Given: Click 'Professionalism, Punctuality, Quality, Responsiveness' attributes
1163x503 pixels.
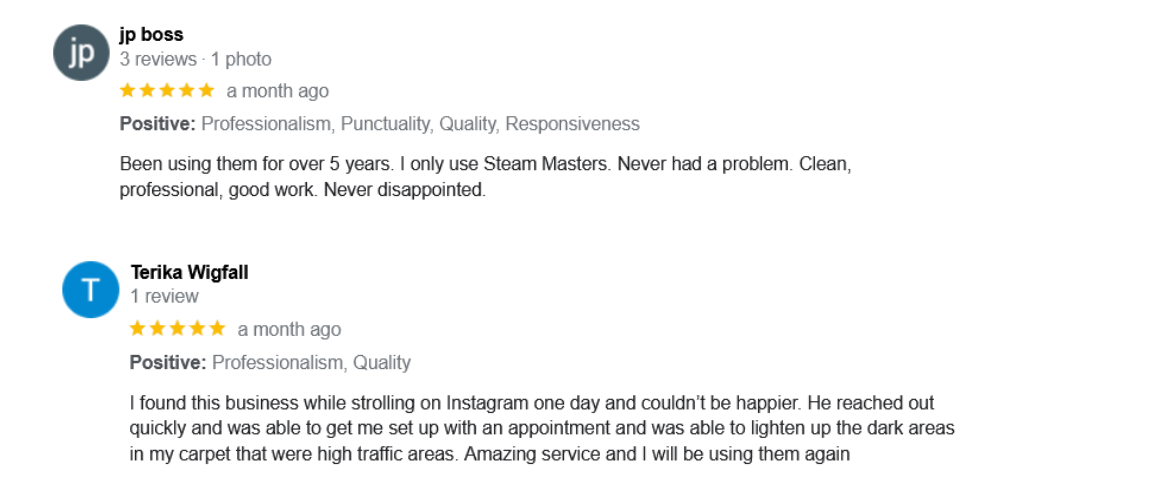Looking at the screenshot, I should pos(421,124).
